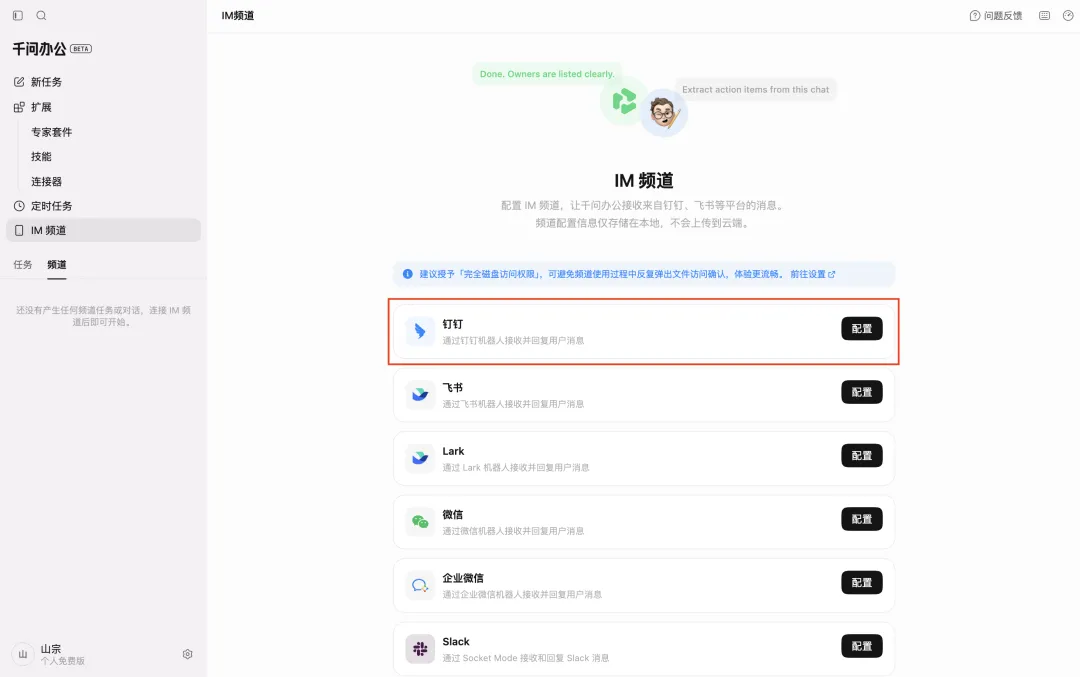
Task: Click 通过飞书机器人接收并回复用户消息 description
Action: click(x=513, y=404)
